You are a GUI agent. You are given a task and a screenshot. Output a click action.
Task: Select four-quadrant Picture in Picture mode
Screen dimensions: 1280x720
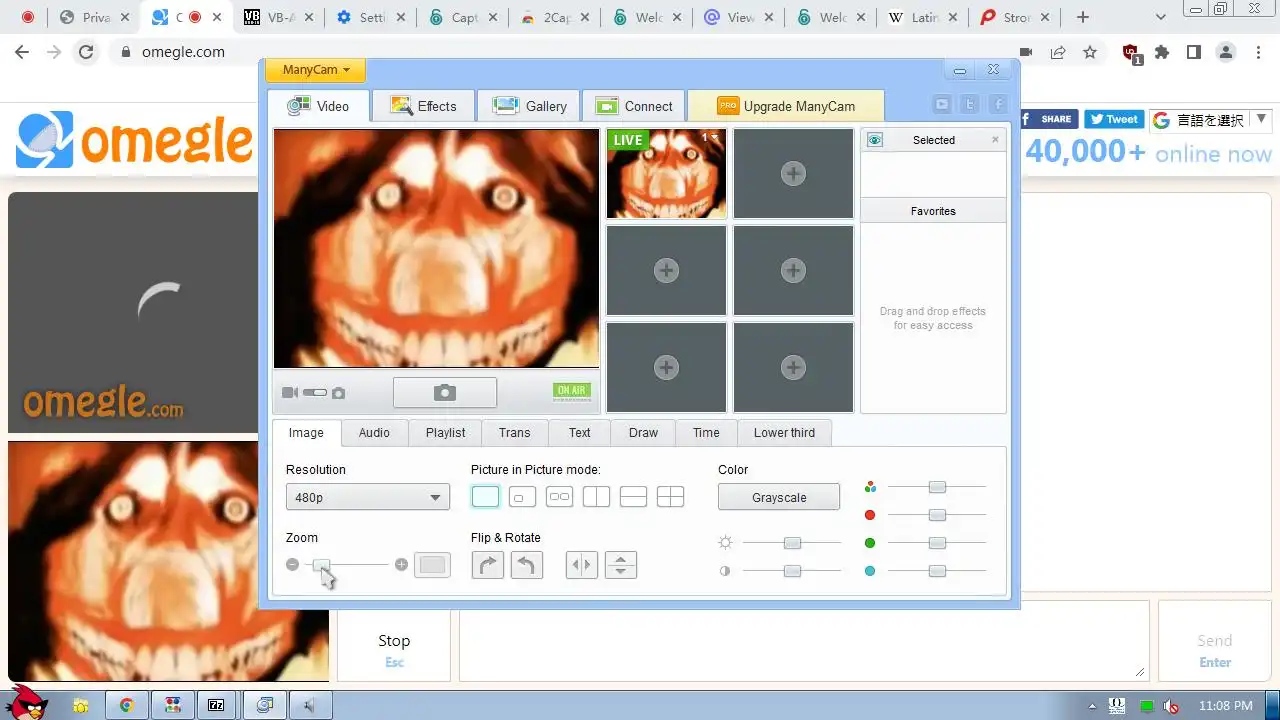point(670,497)
